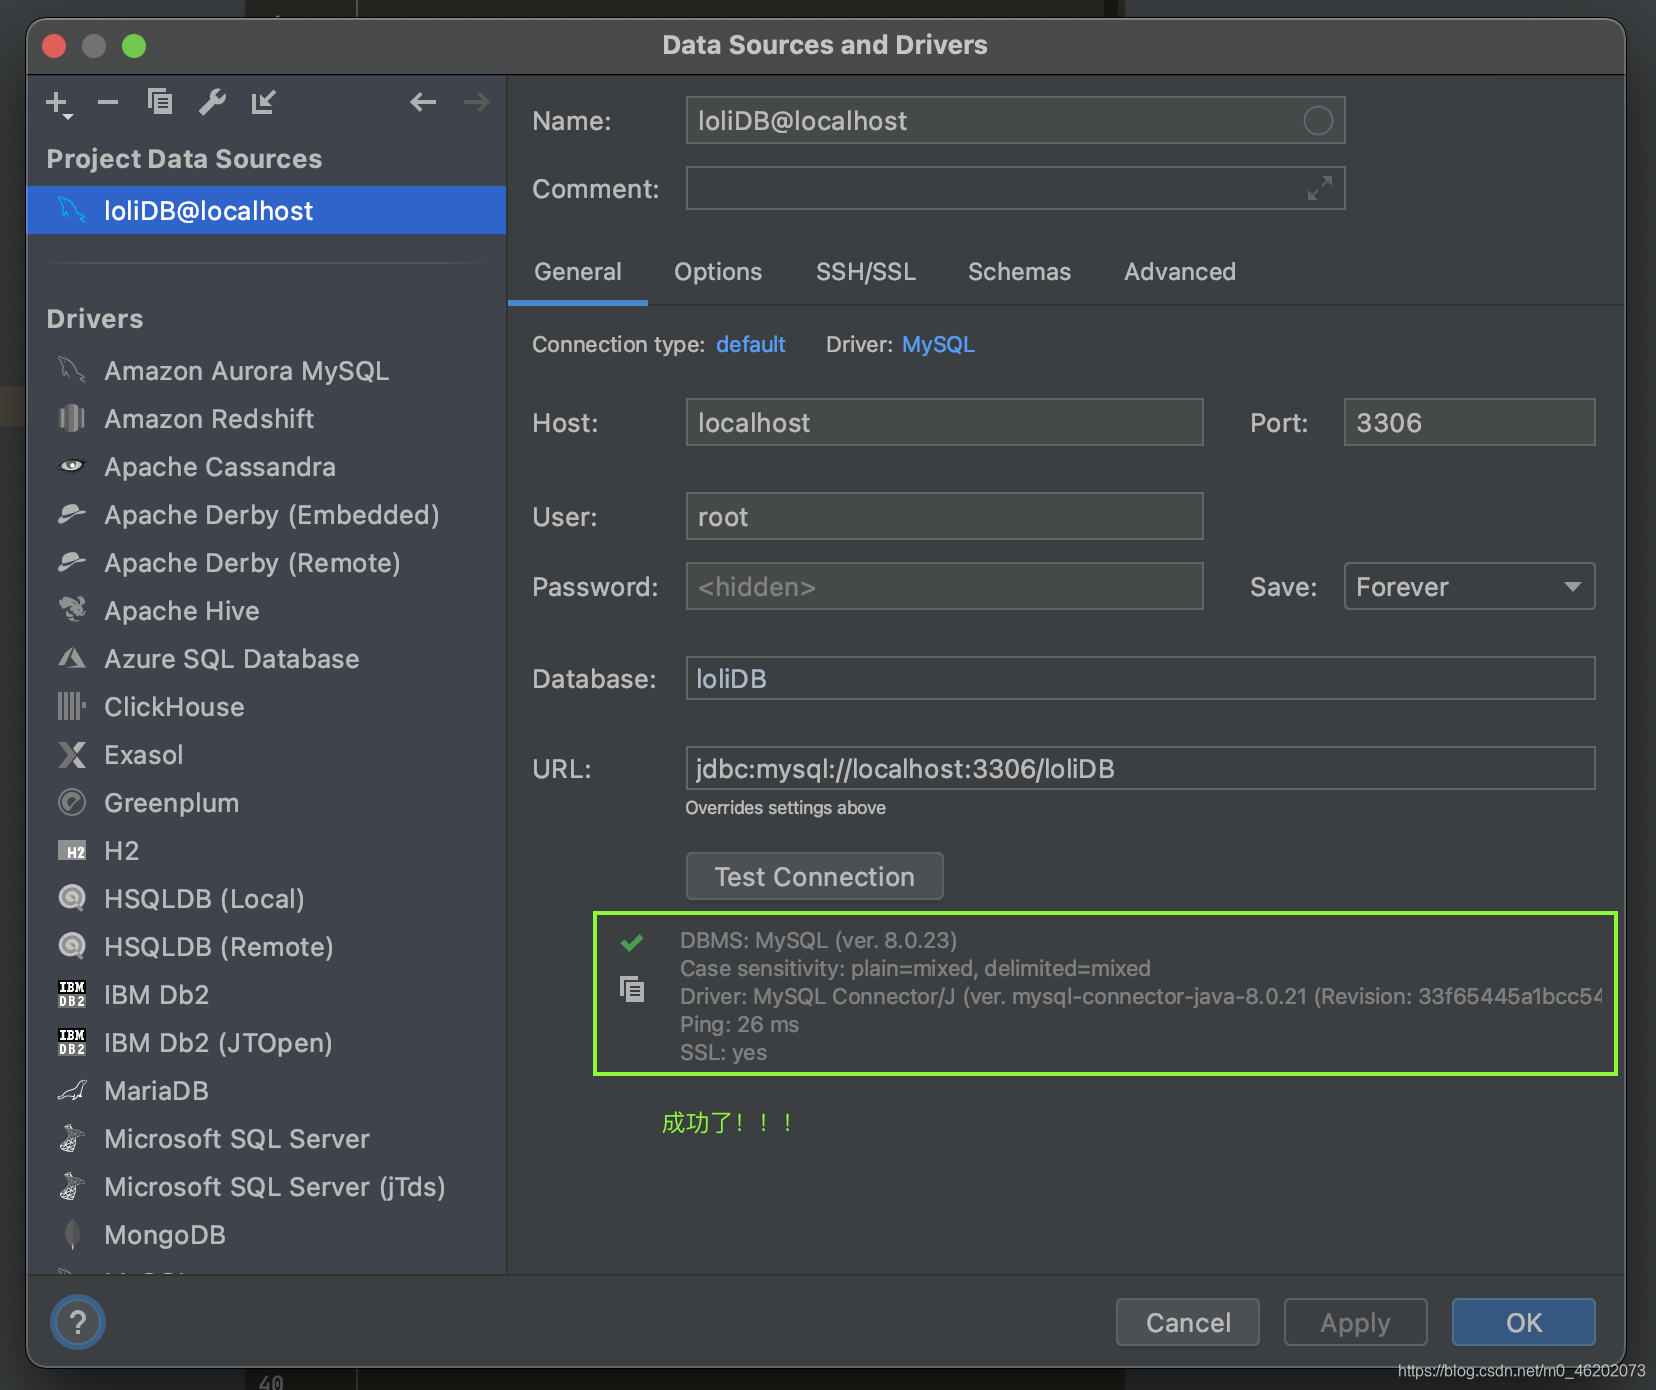The width and height of the screenshot is (1656, 1390).
Task: Click the 'DBMS: MySQL (ver. 8.0.23)' line
Action: [818, 940]
